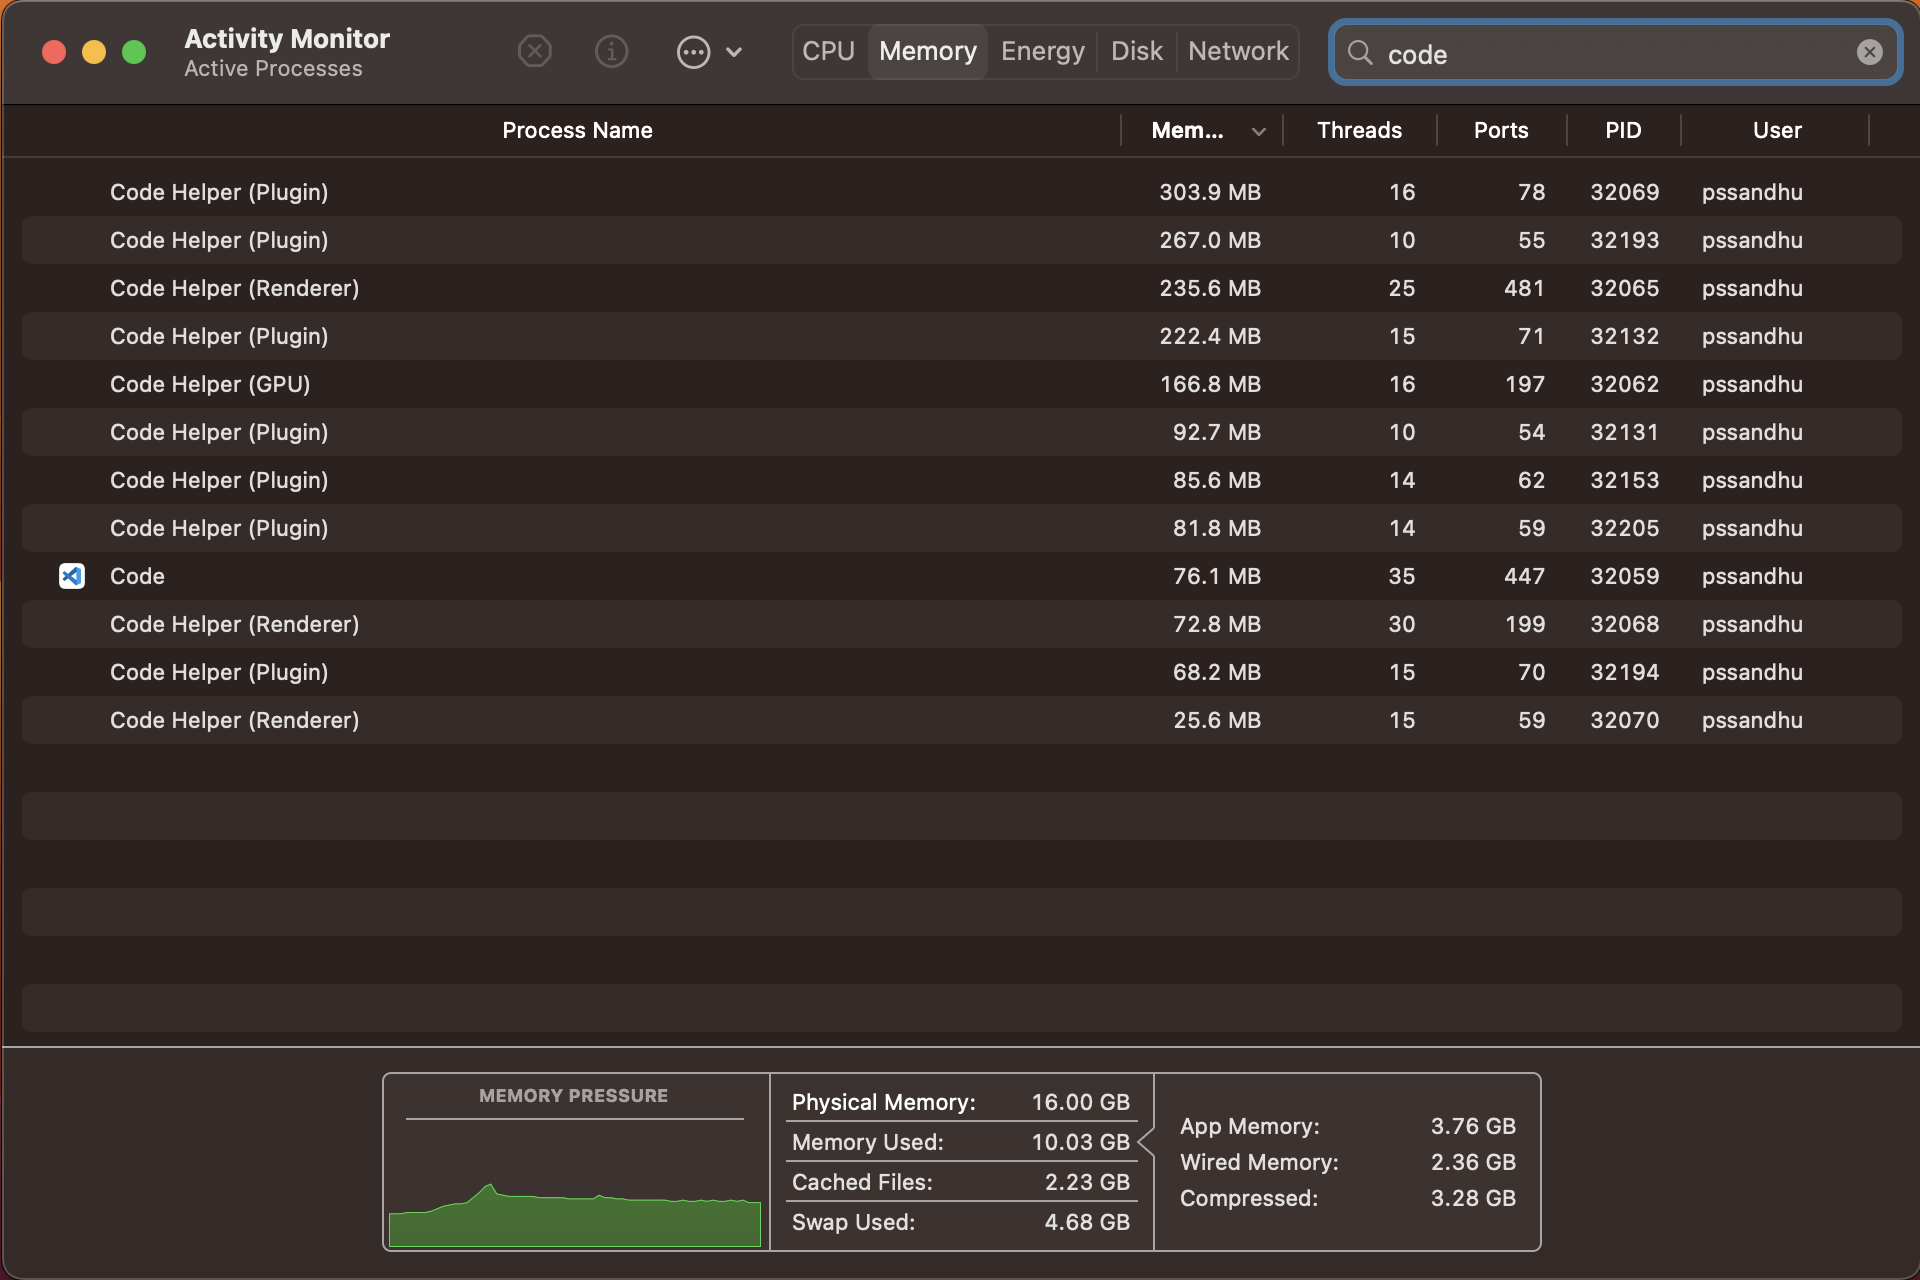This screenshot has height=1280, width=1920.
Task: Click the 235.6 MB memory value
Action: (1210, 288)
